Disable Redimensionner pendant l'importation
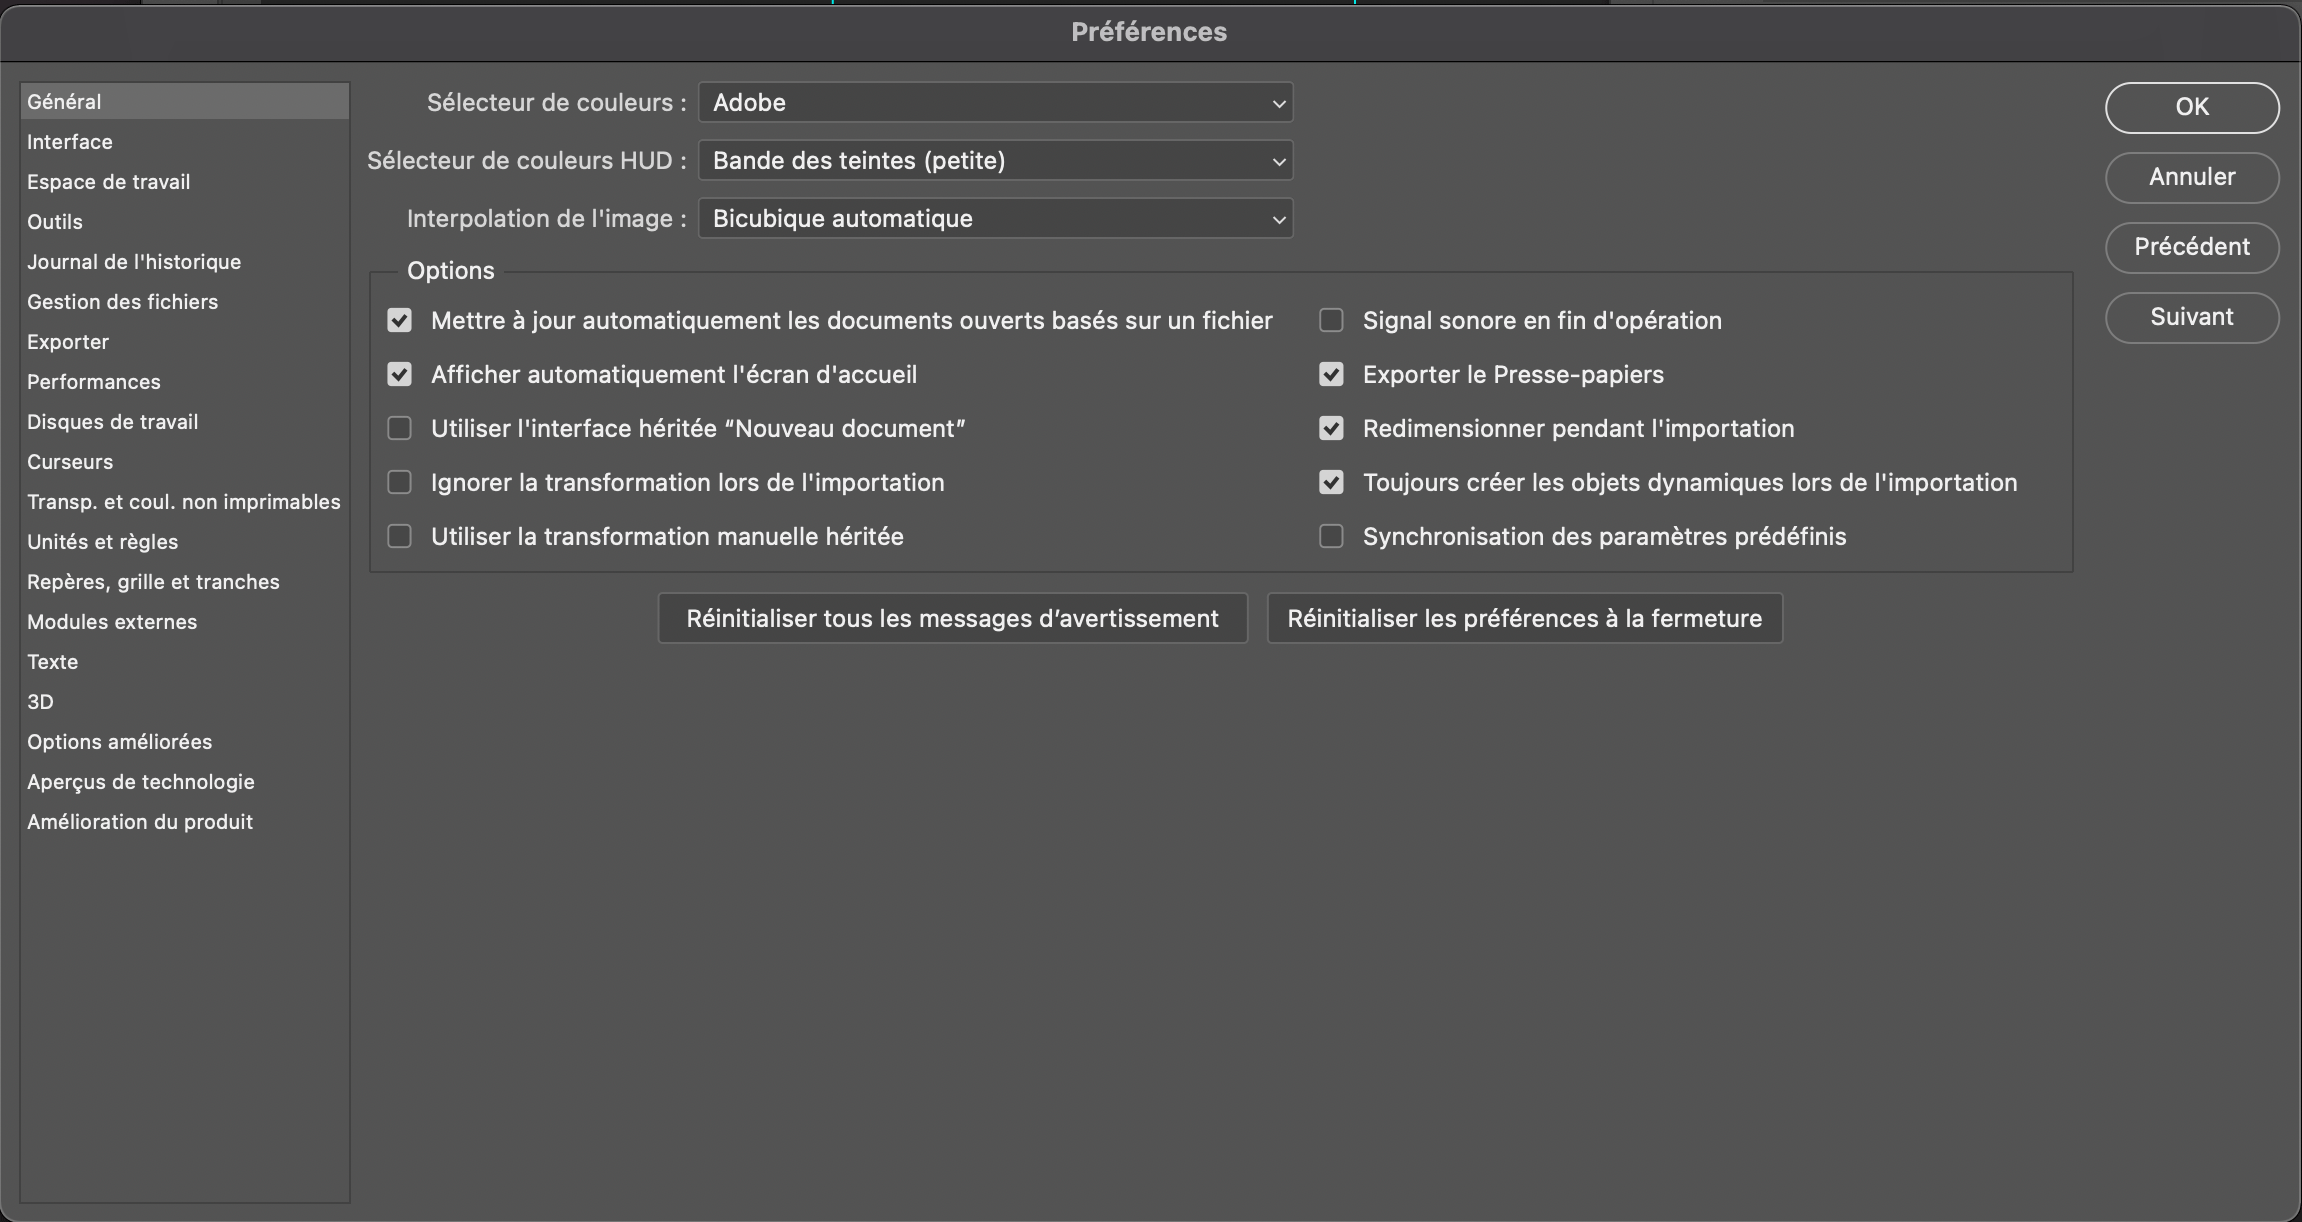The image size is (2302, 1222). [1331, 428]
